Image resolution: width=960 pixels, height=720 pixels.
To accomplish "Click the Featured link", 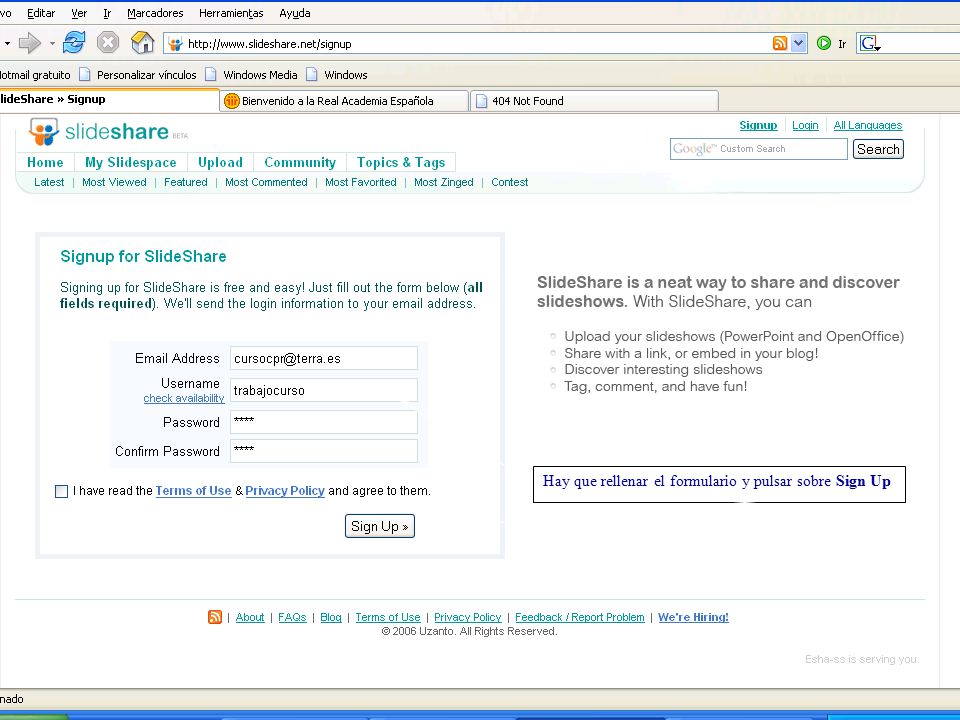I will point(186,182).
